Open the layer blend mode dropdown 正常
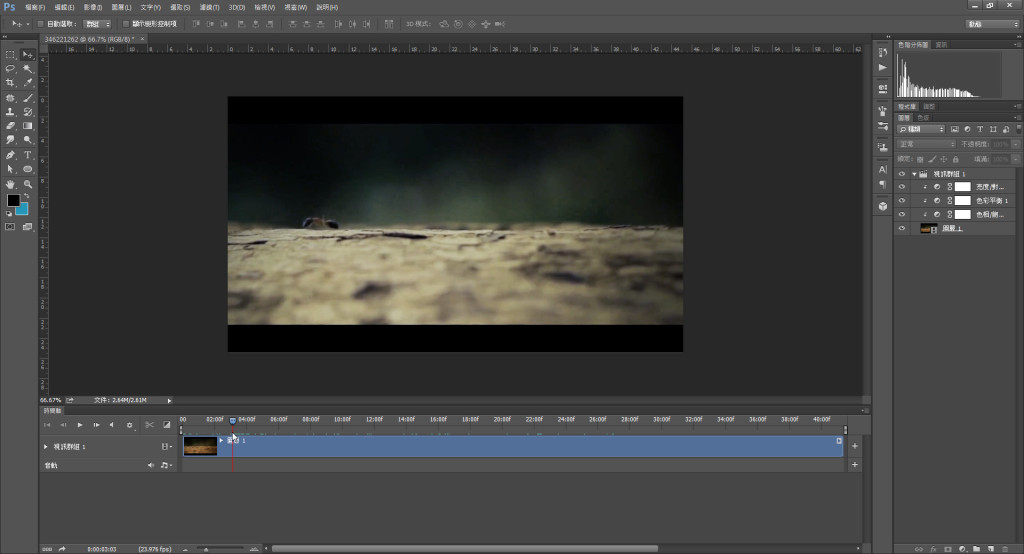This screenshot has height=554, width=1024. pos(926,144)
